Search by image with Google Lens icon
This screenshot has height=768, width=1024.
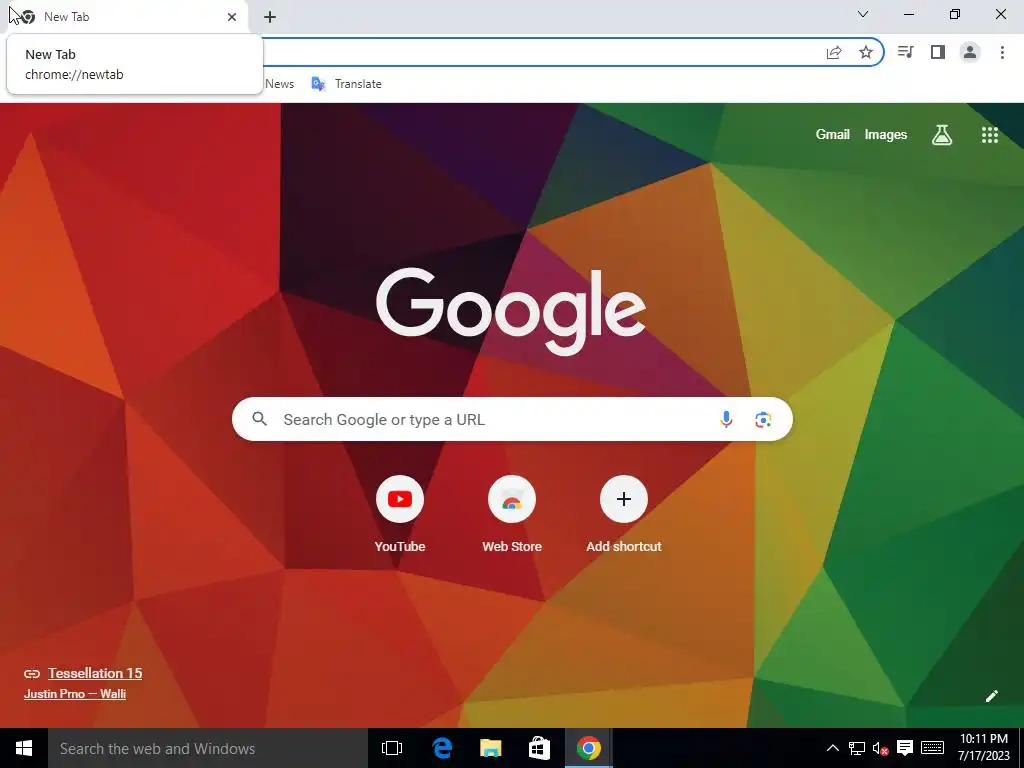[763, 419]
